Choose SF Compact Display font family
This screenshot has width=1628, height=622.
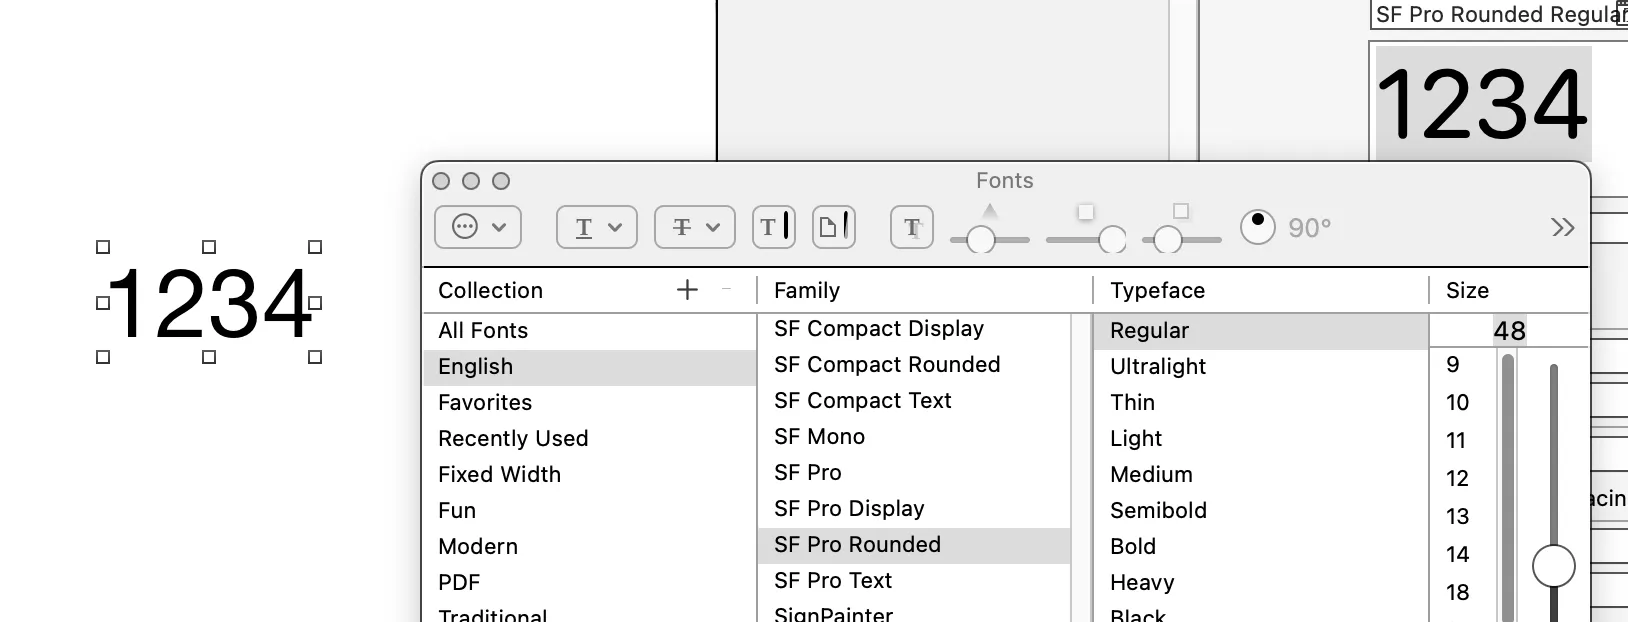coord(915,328)
